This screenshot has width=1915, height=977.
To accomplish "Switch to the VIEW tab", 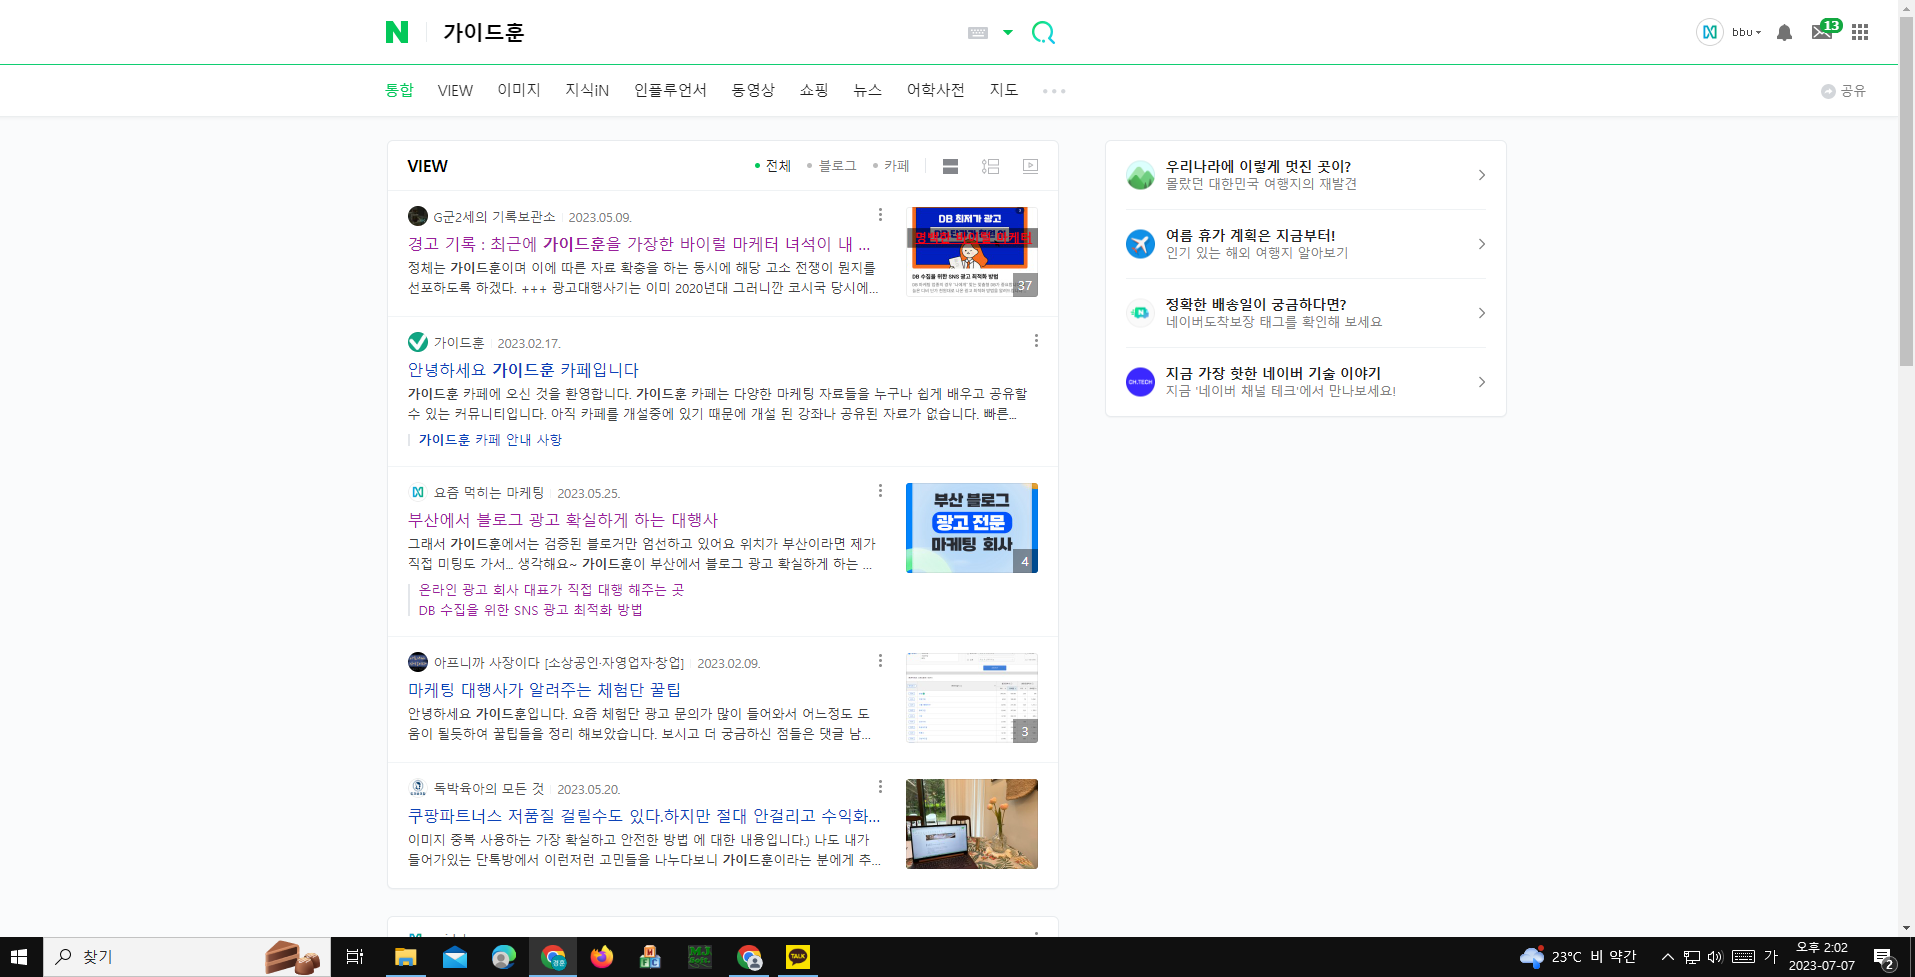I will (x=455, y=90).
